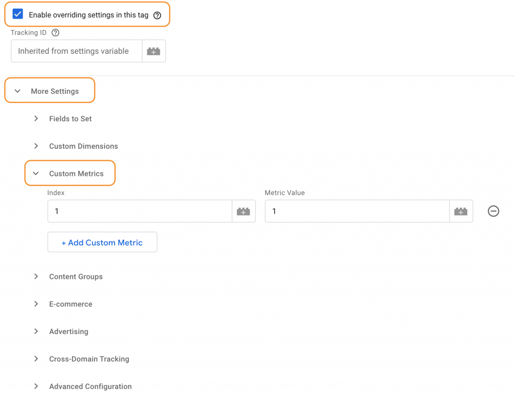The height and width of the screenshot is (401, 515).
Task: Expand Advertising settings section
Action: [61, 331]
